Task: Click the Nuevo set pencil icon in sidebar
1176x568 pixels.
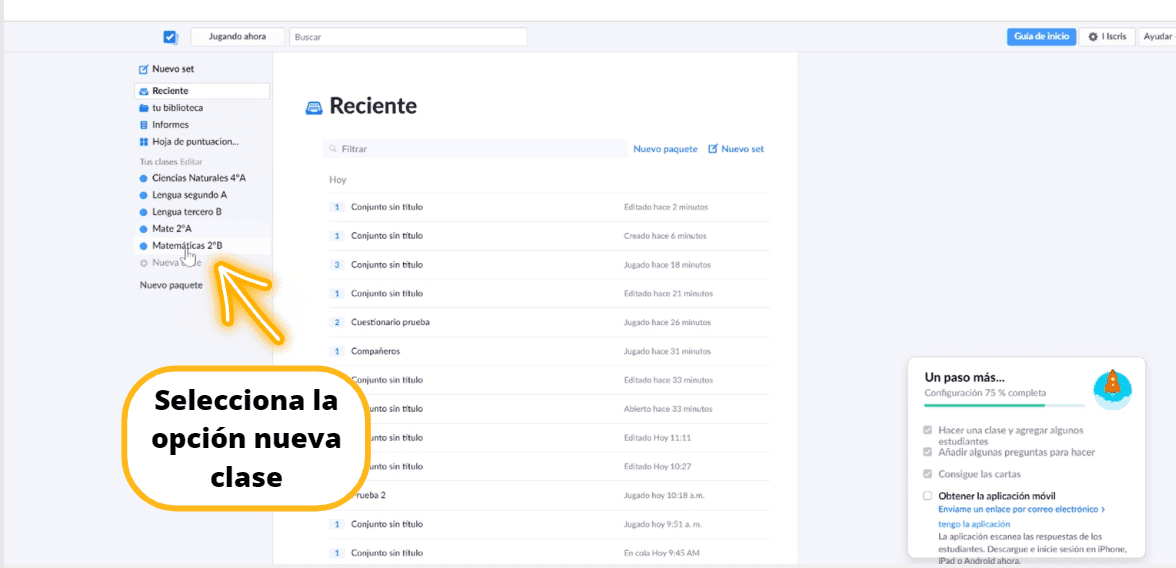Action: click(143, 69)
